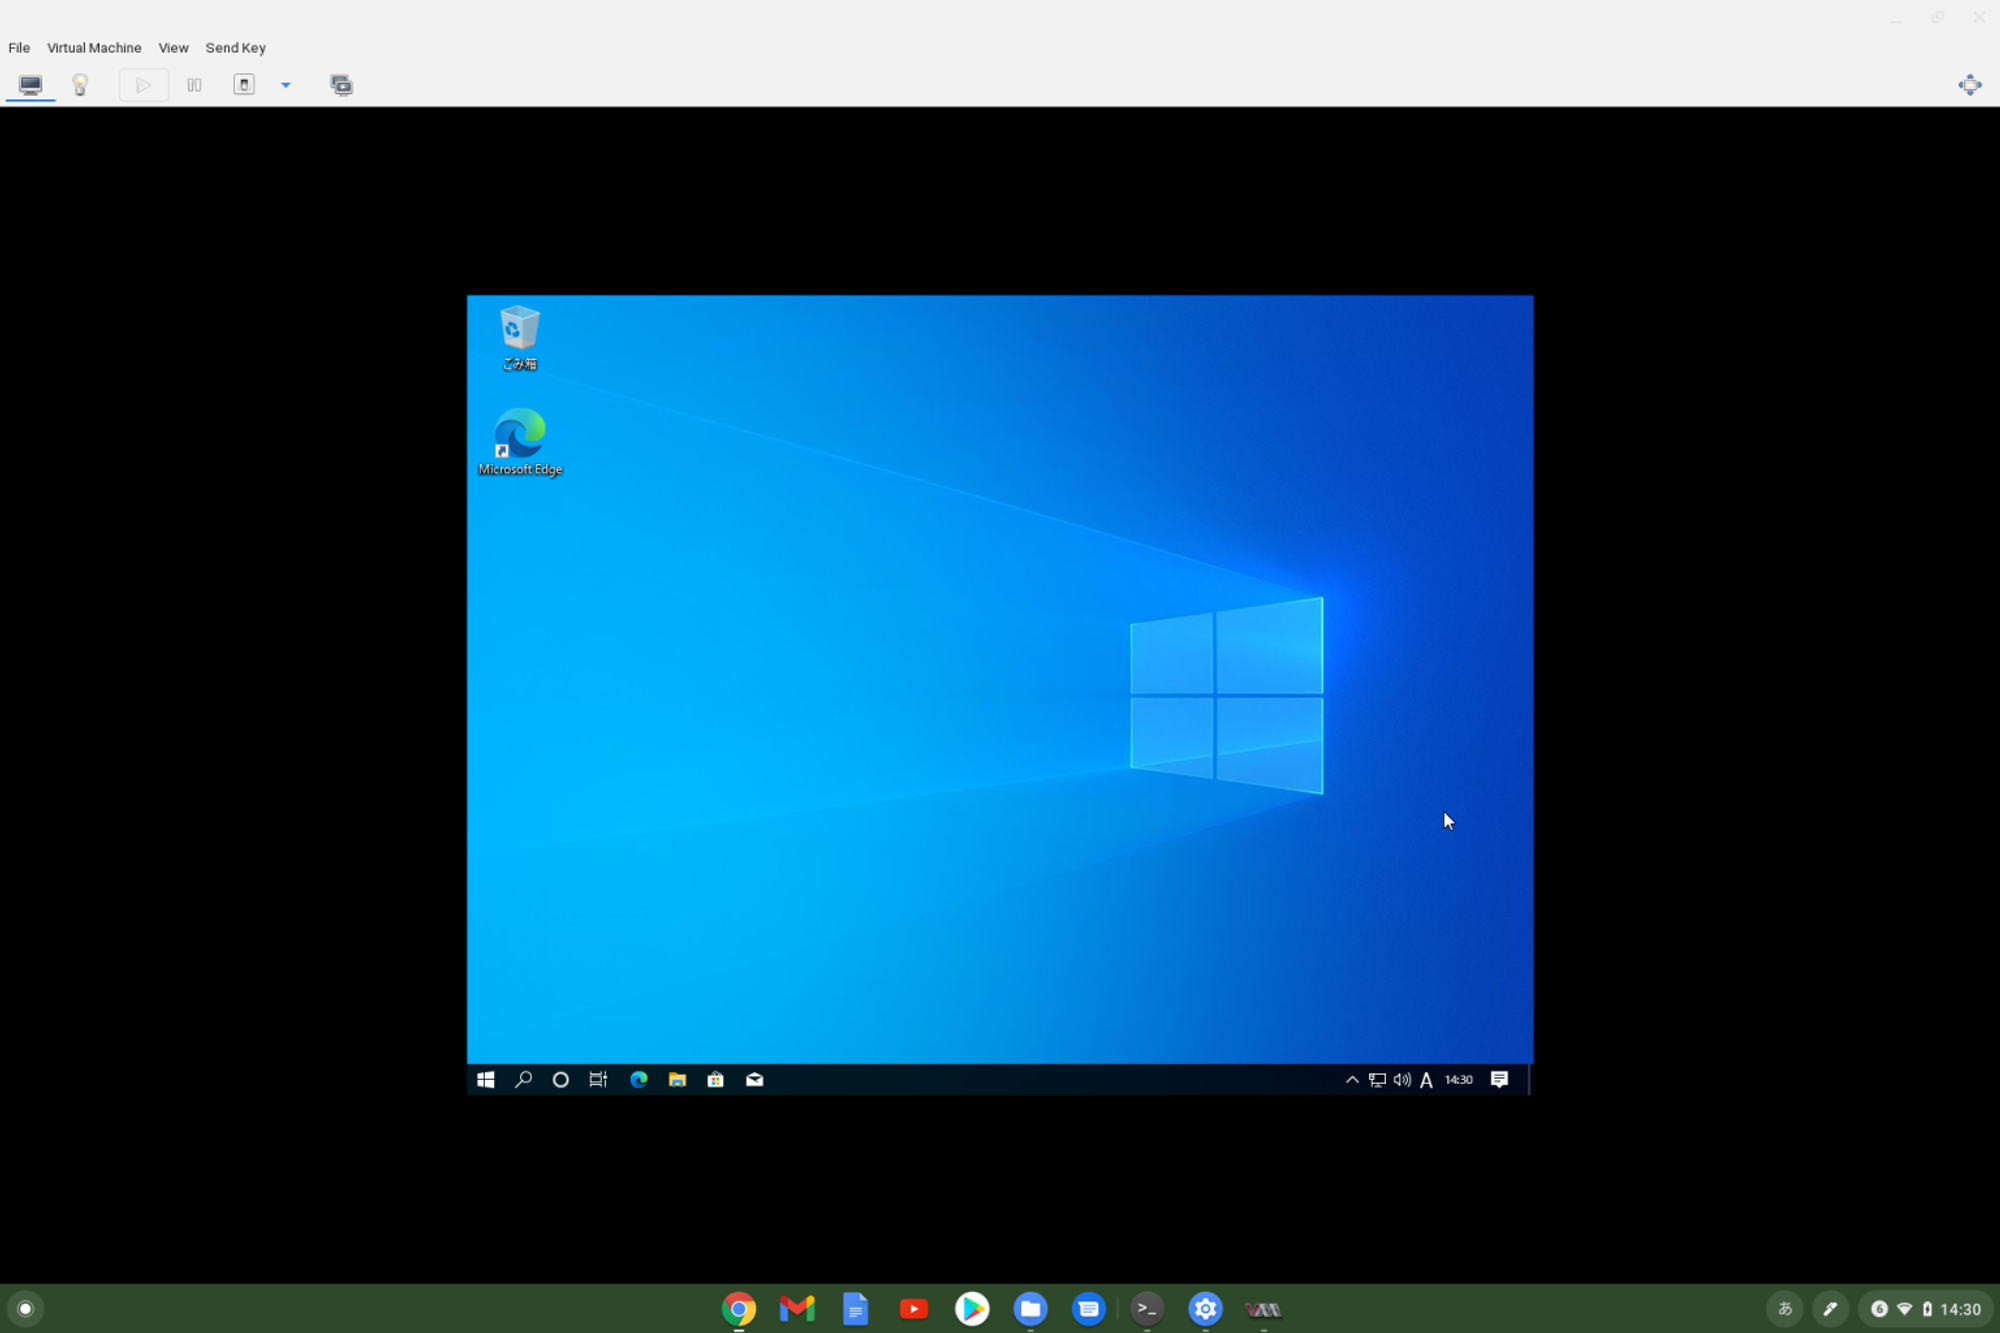Open Google Docs from the shelf
Screen dimensions: 2000x1333
(855, 1308)
